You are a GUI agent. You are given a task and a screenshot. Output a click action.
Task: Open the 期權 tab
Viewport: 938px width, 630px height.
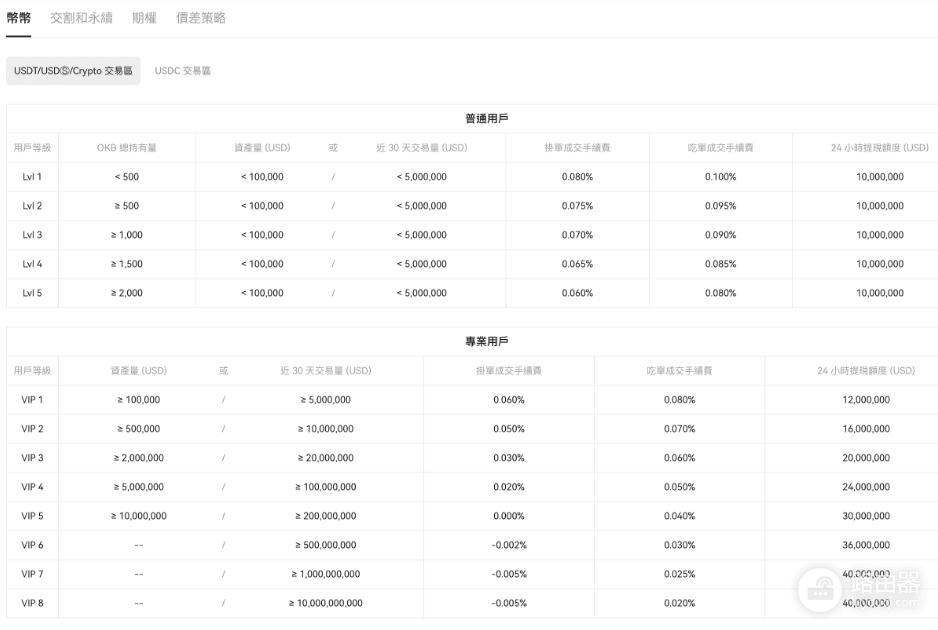(x=144, y=18)
